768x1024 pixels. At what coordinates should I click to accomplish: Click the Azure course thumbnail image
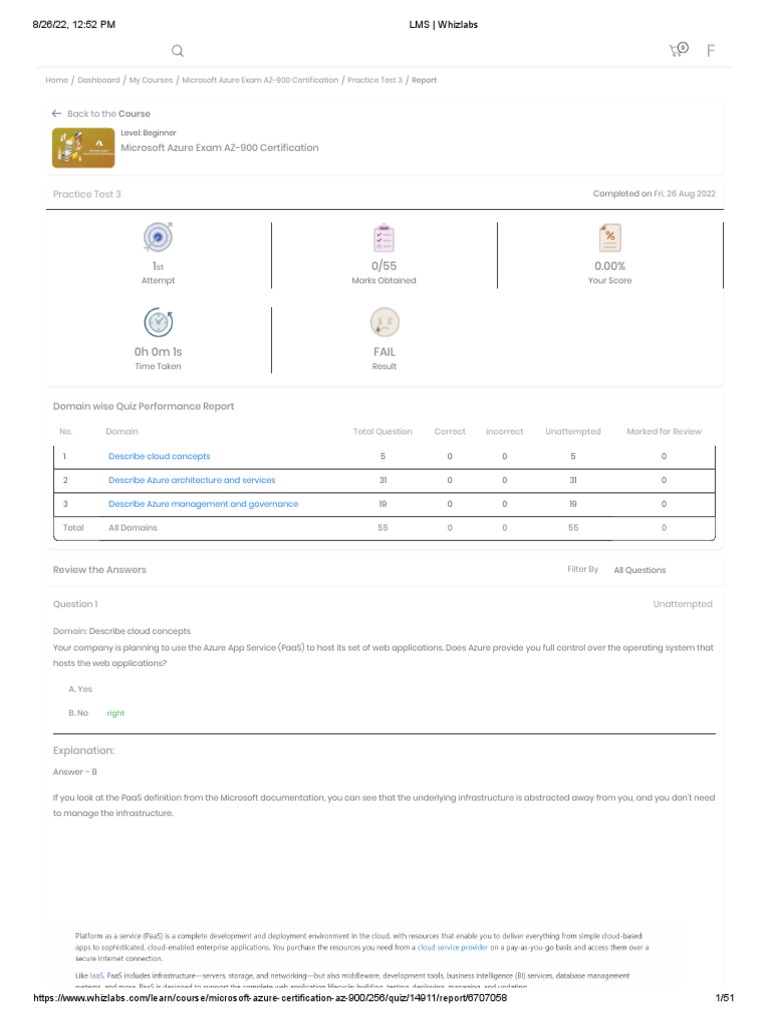coord(82,148)
